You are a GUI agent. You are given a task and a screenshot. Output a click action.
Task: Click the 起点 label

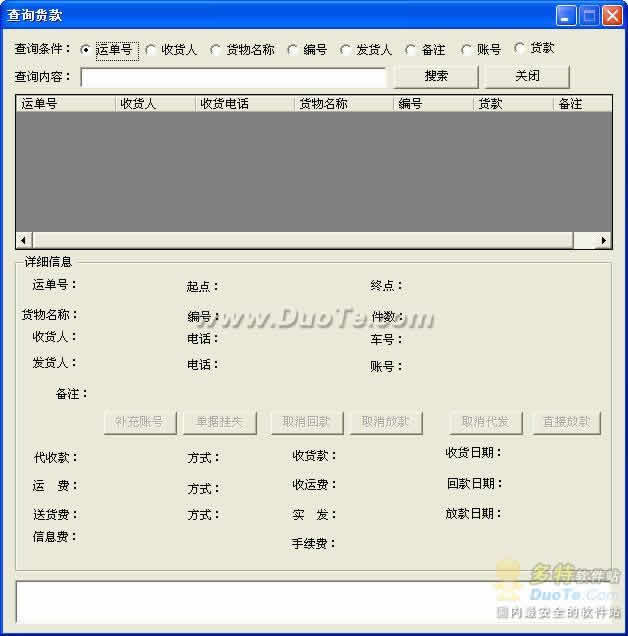[x=202, y=286]
